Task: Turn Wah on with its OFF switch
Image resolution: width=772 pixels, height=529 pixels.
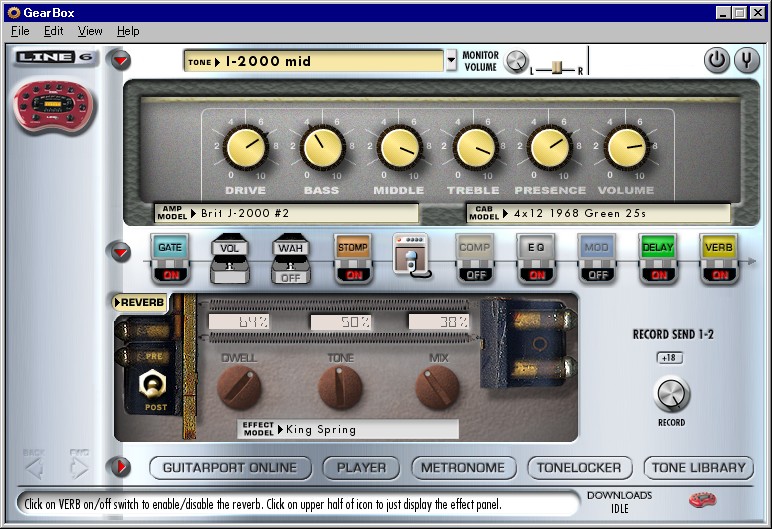Action: click(x=290, y=277)
